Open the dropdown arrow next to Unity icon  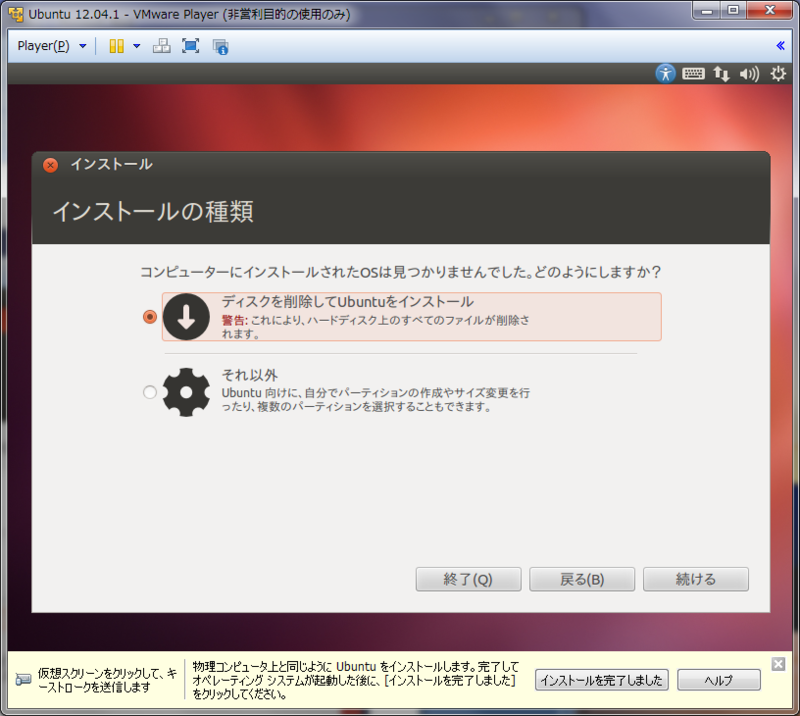click(137, 45)
